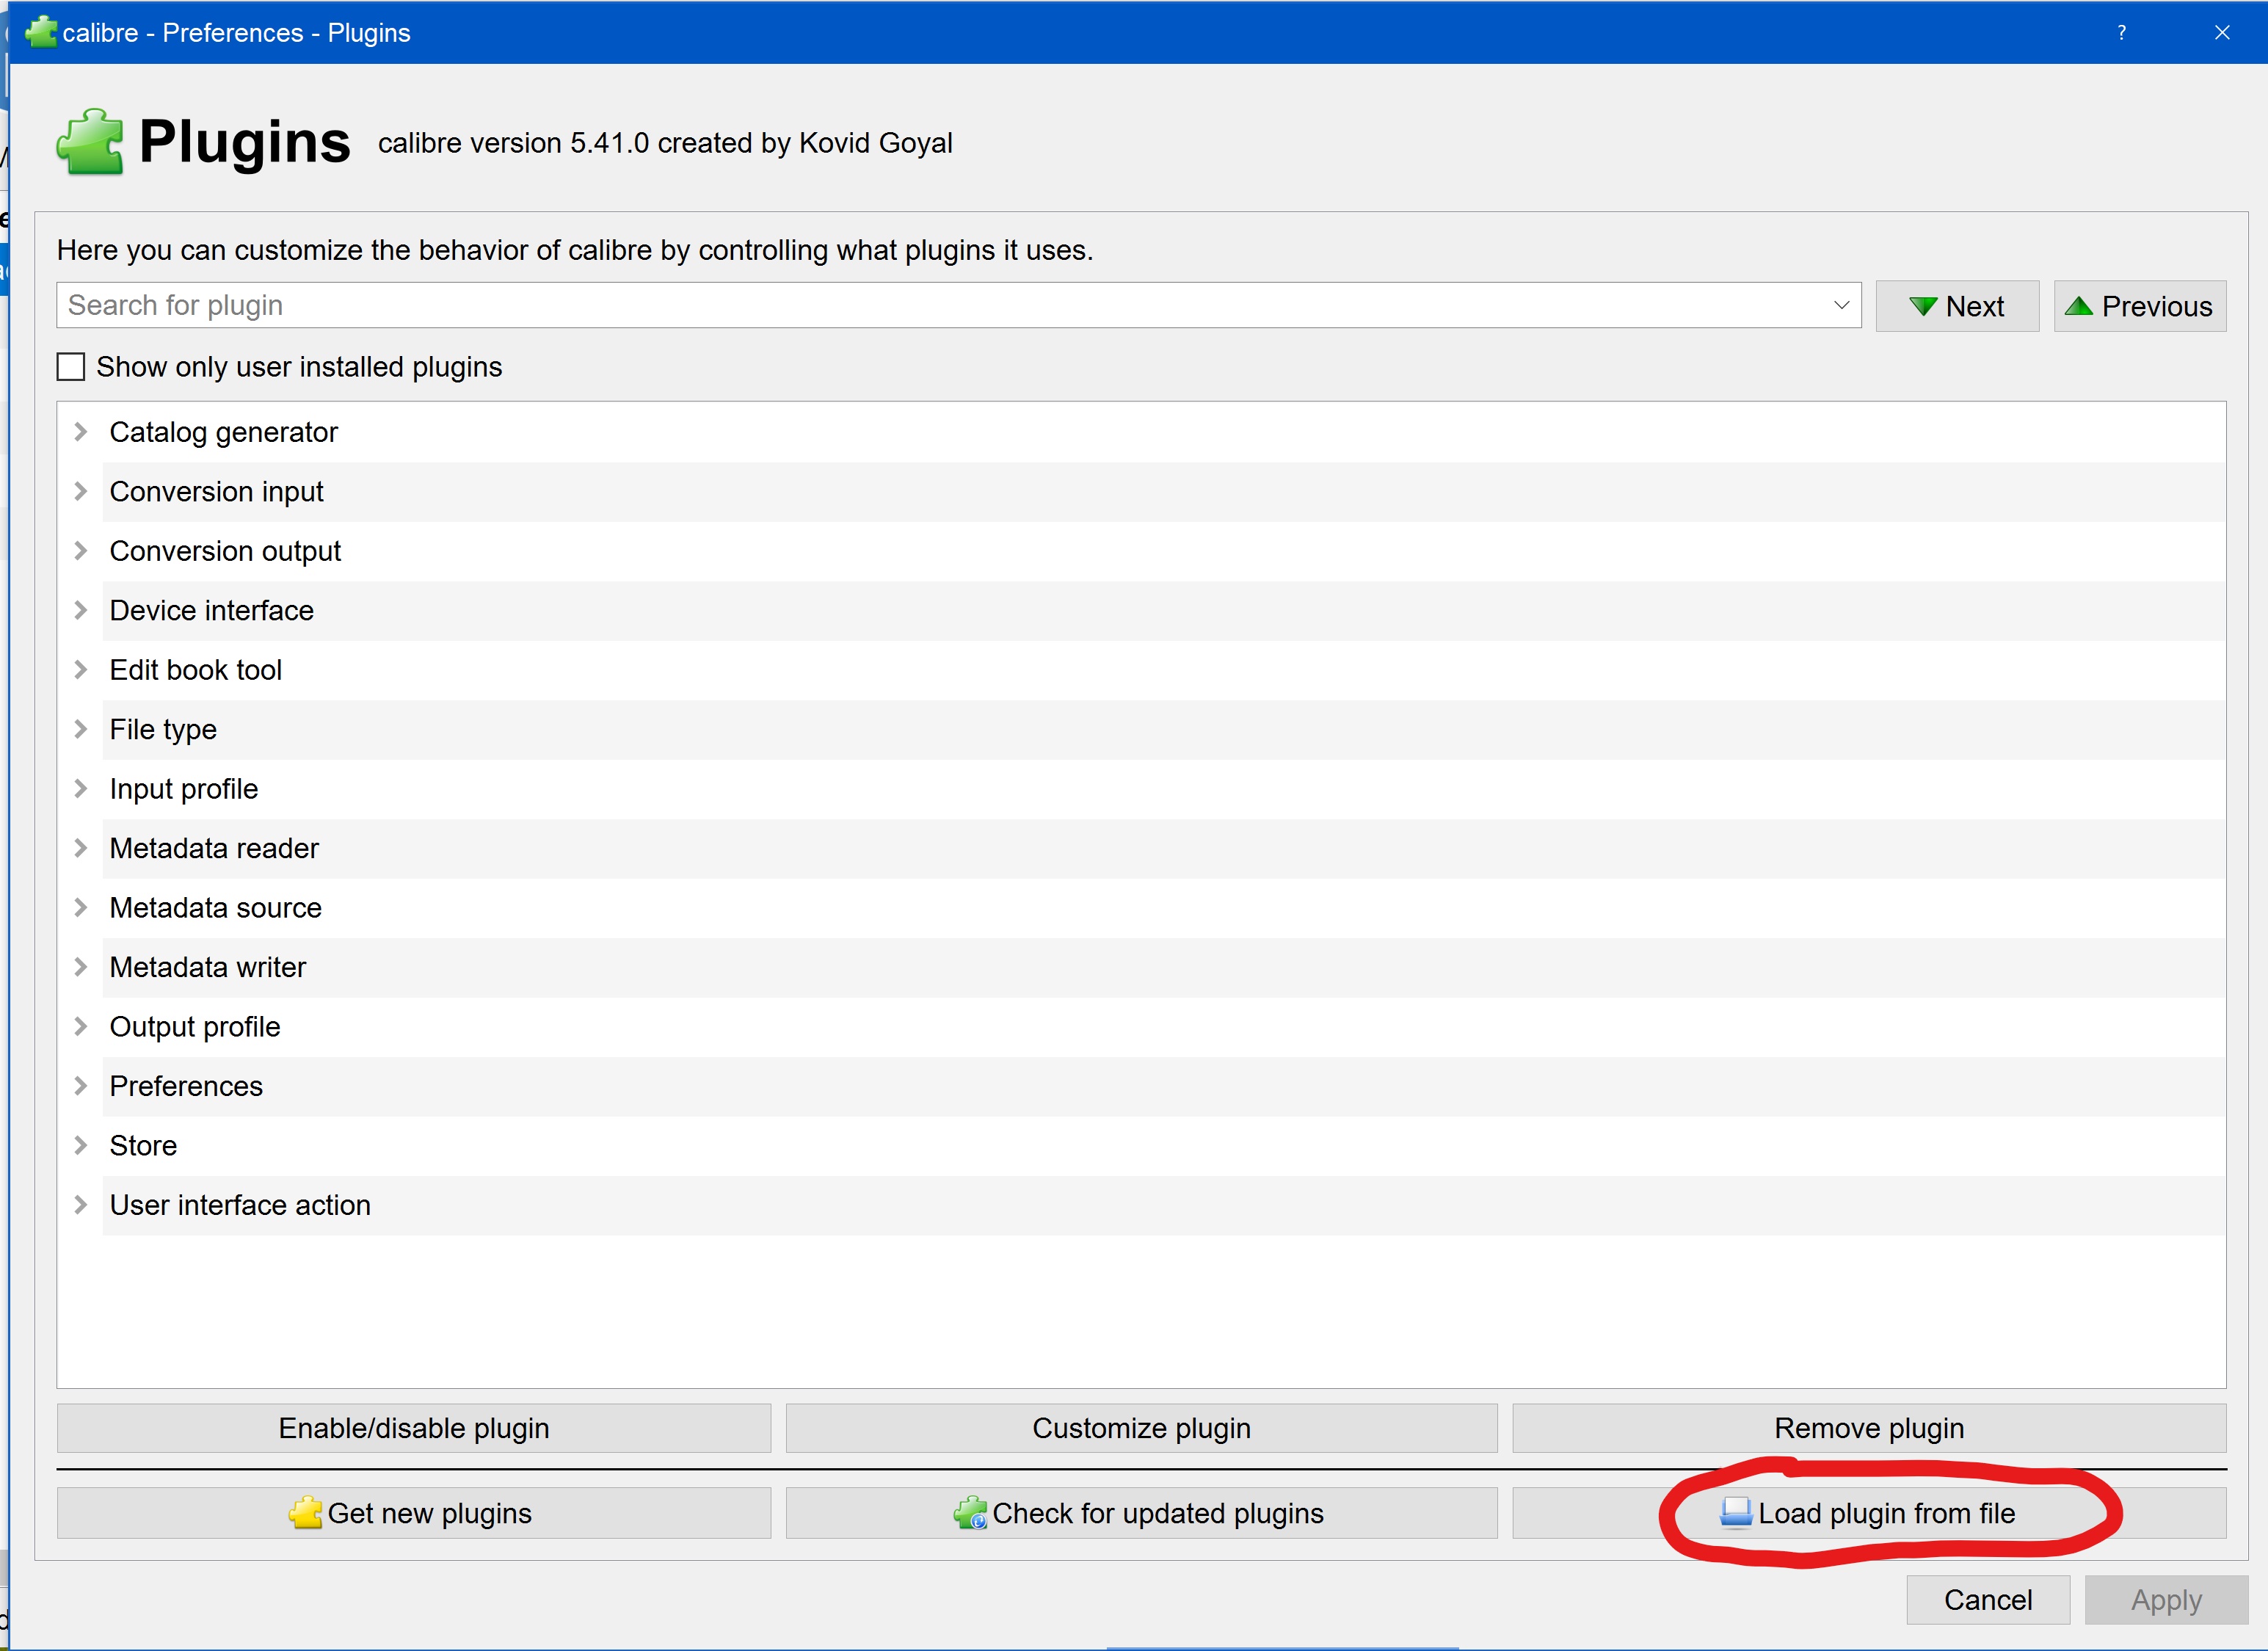Open the search plugin history dropdown arrow

tap(1841, 305)
